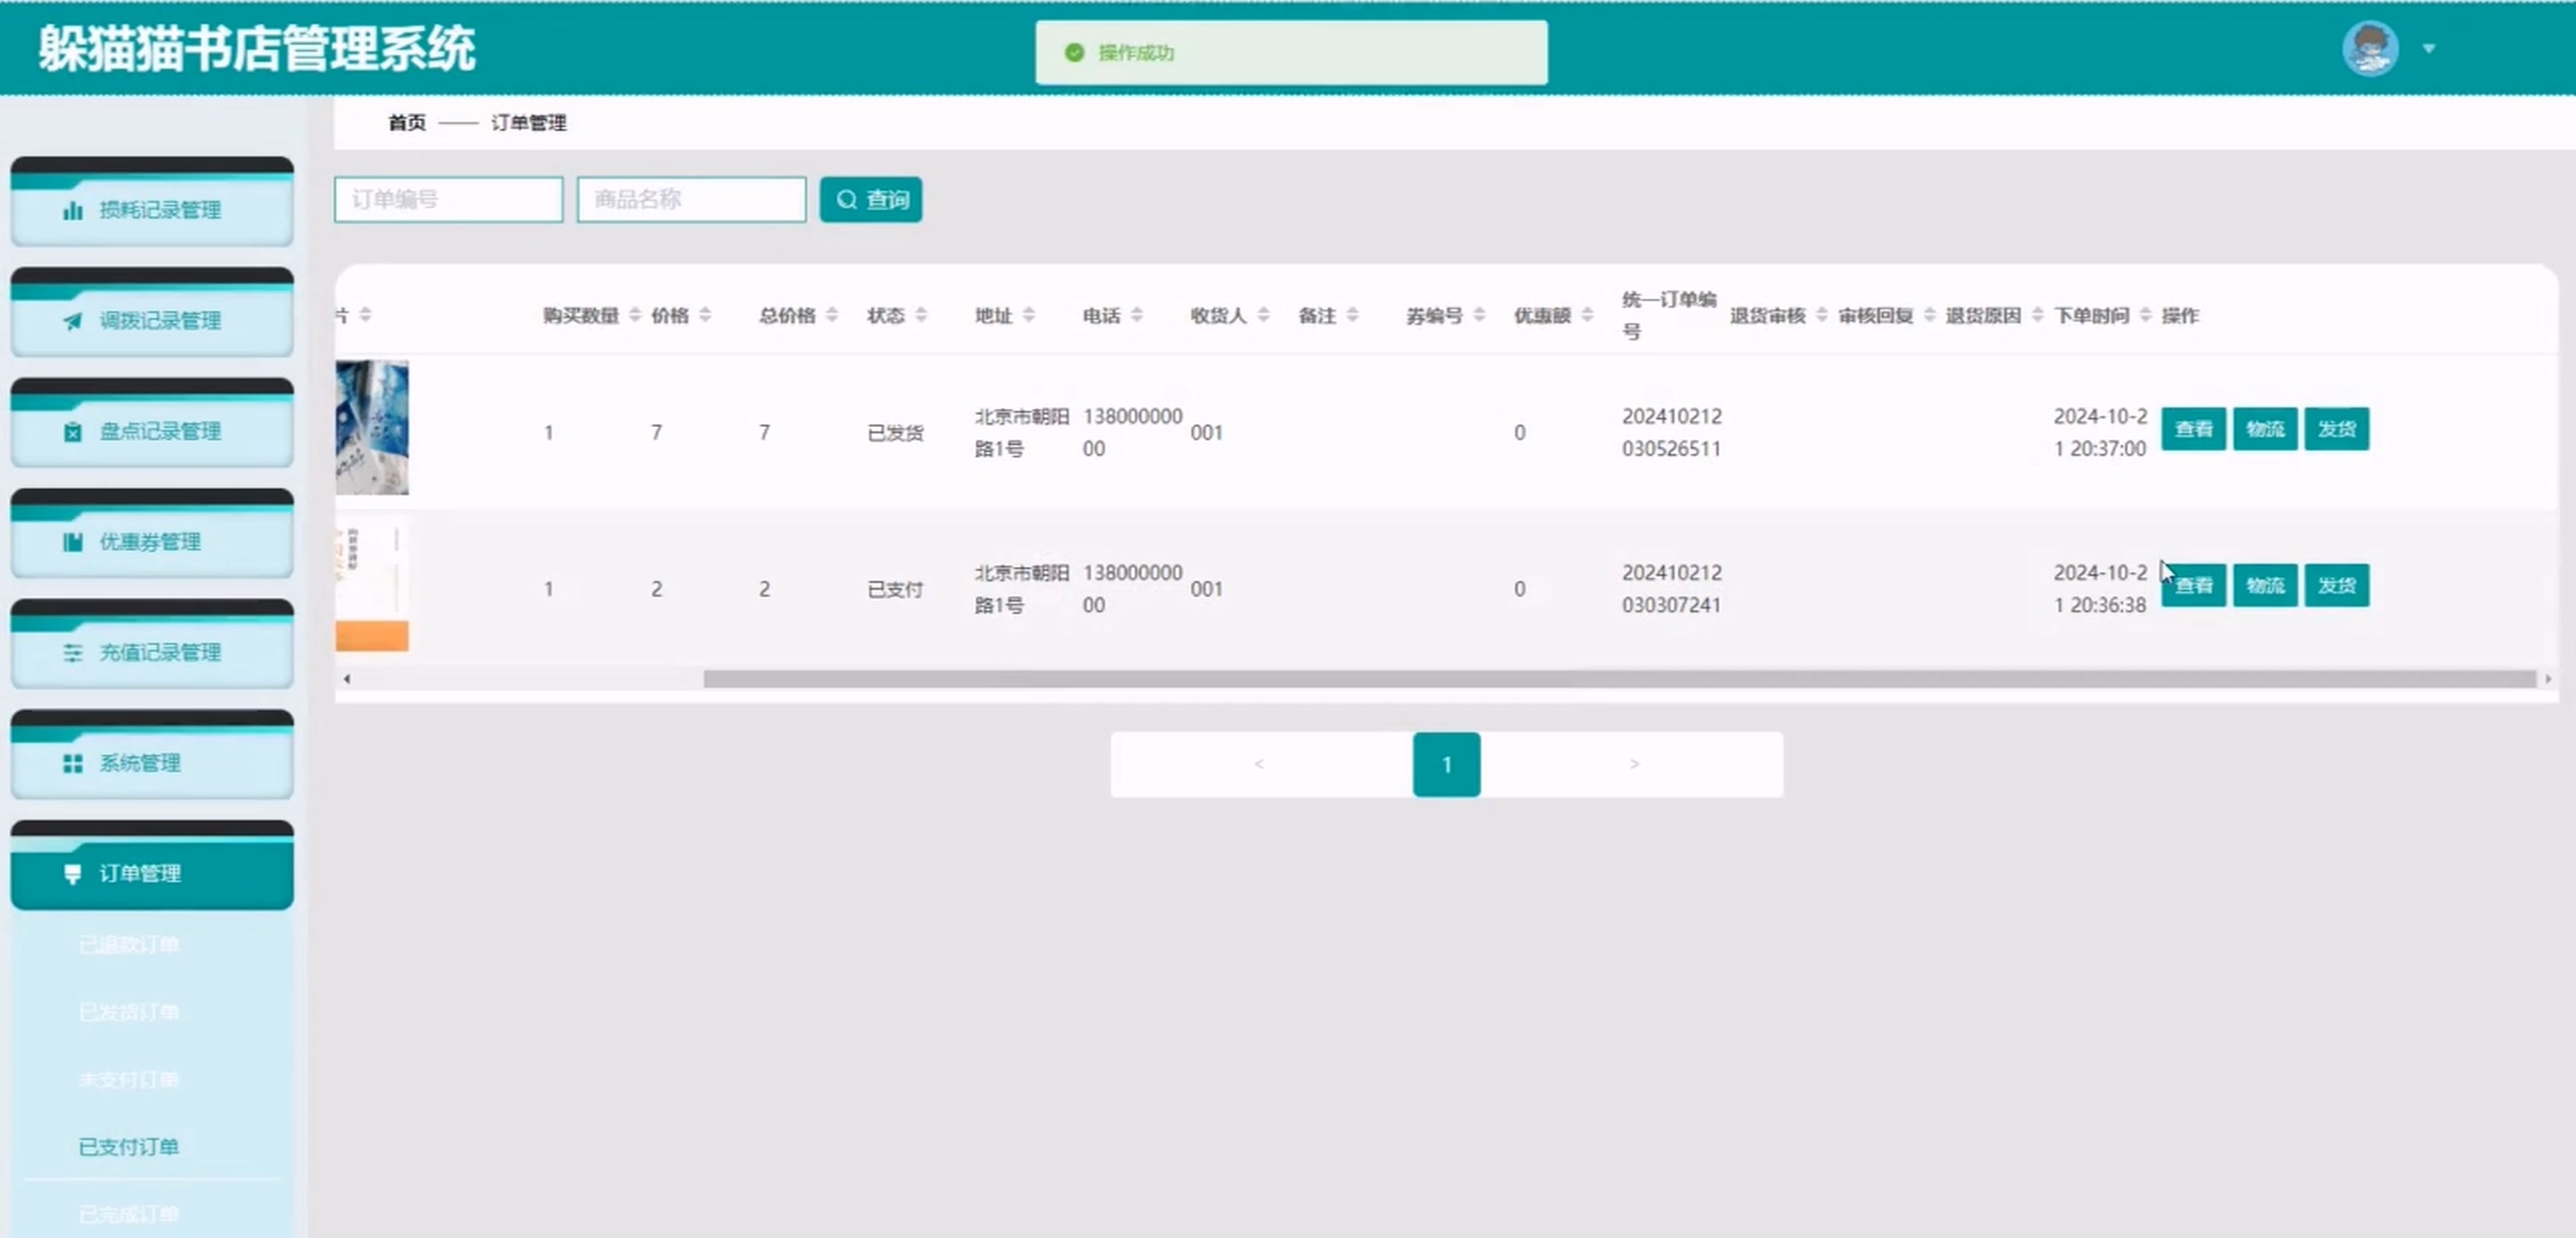Image resolution: width=2576 pixels, height=1238 pixels.
Task: Sort by the 购买数量 column arrows
Action: (x=634, y=316)
